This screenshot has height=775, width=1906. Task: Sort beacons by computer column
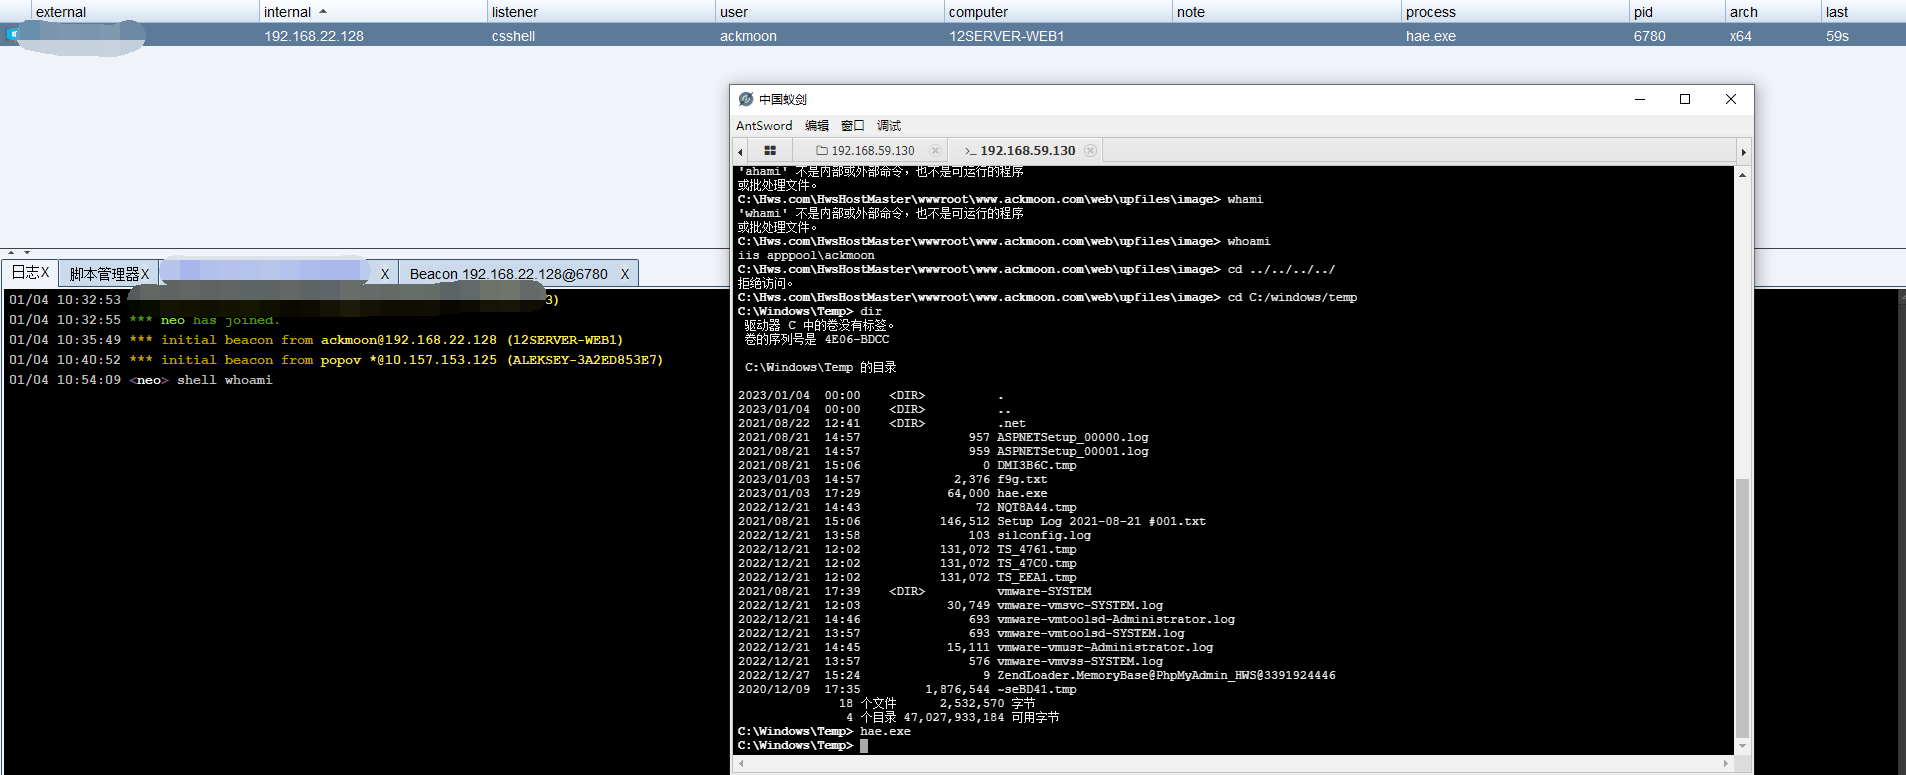pos(1058,12)
